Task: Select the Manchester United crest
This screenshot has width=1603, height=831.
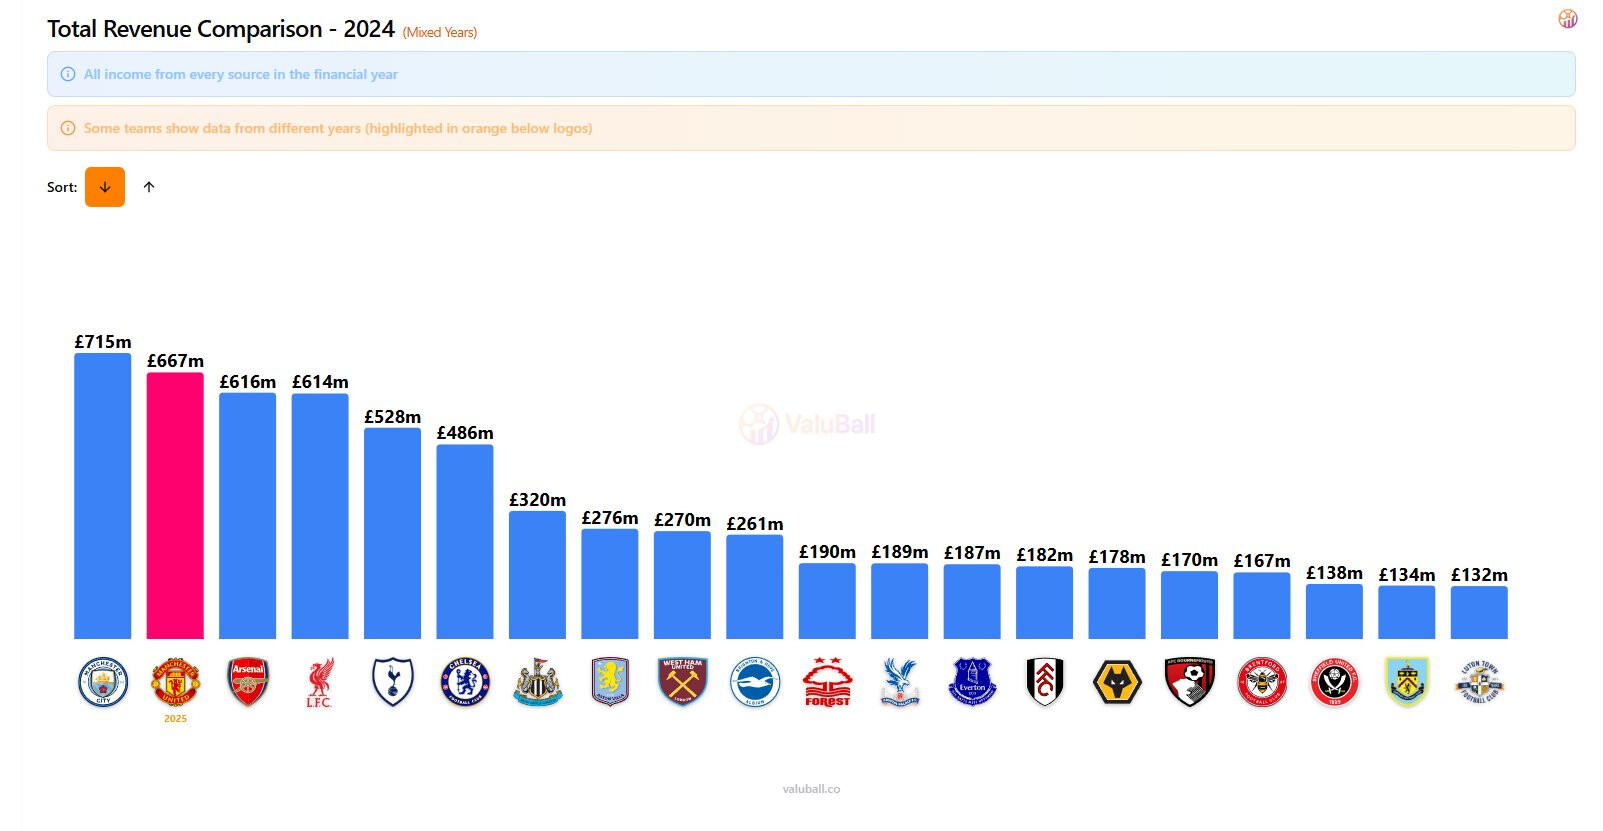Action: (x=175, y=682)
